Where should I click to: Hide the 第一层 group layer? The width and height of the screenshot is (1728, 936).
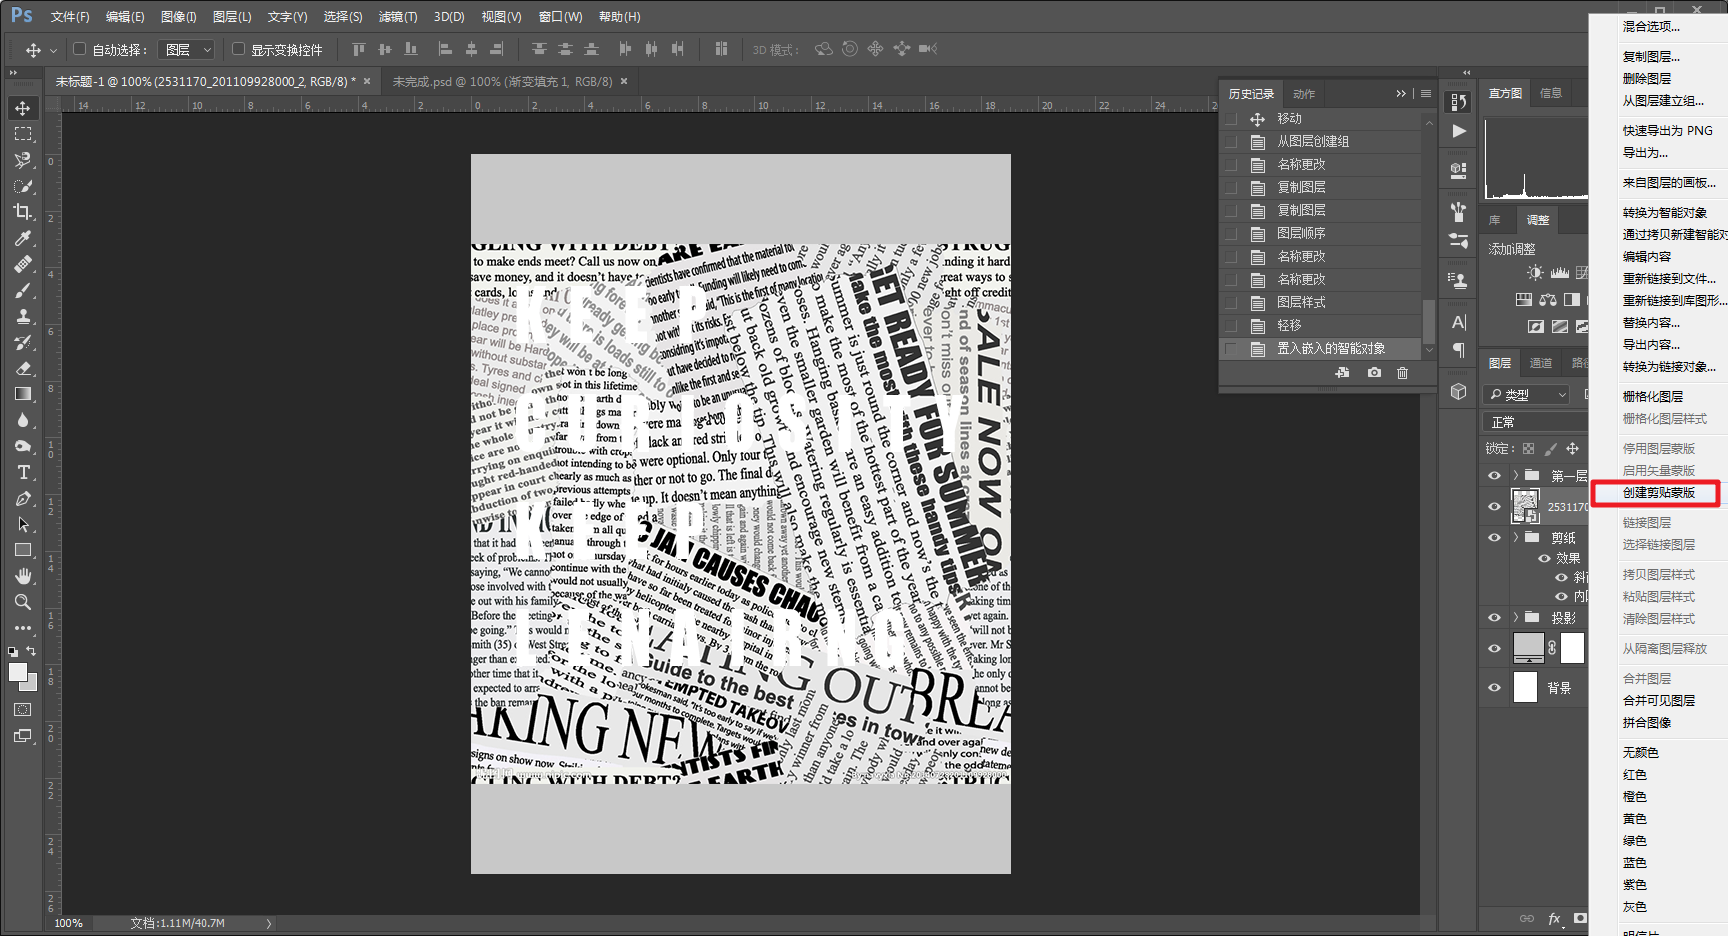click(1494, 476)
